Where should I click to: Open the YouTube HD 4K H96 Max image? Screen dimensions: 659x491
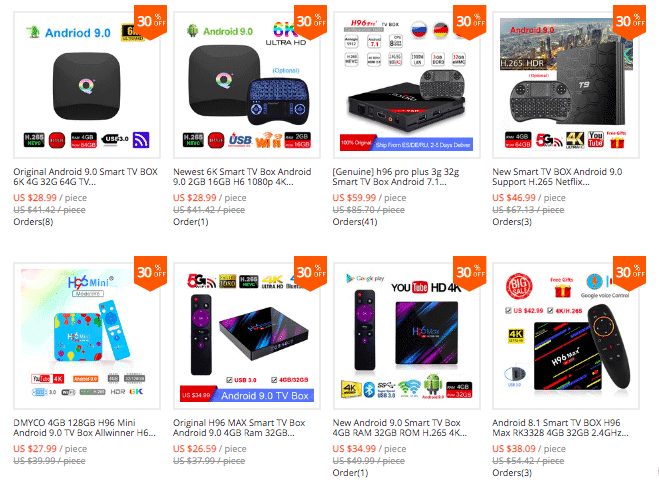[x=406, y=336]
